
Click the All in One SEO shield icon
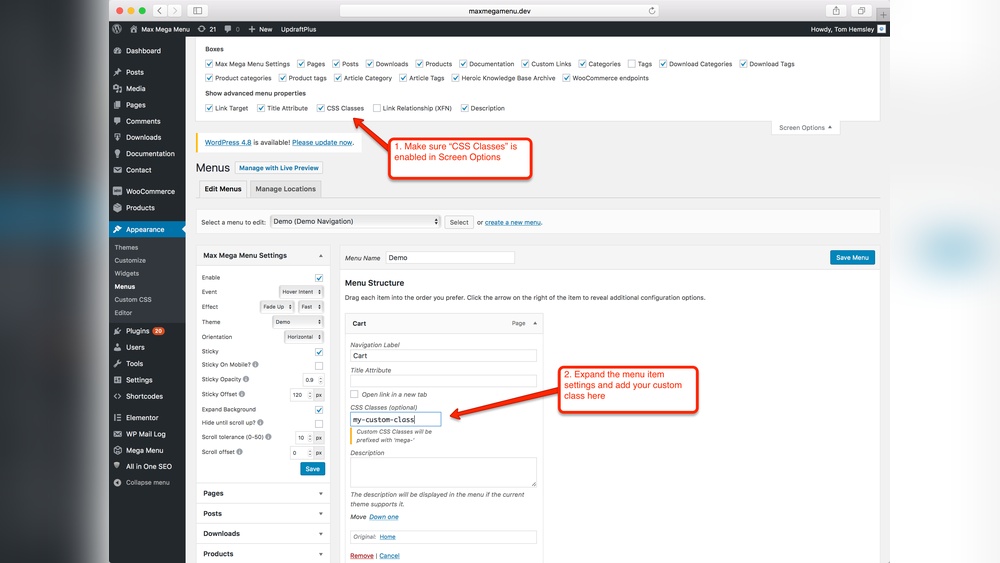(117, 466)
